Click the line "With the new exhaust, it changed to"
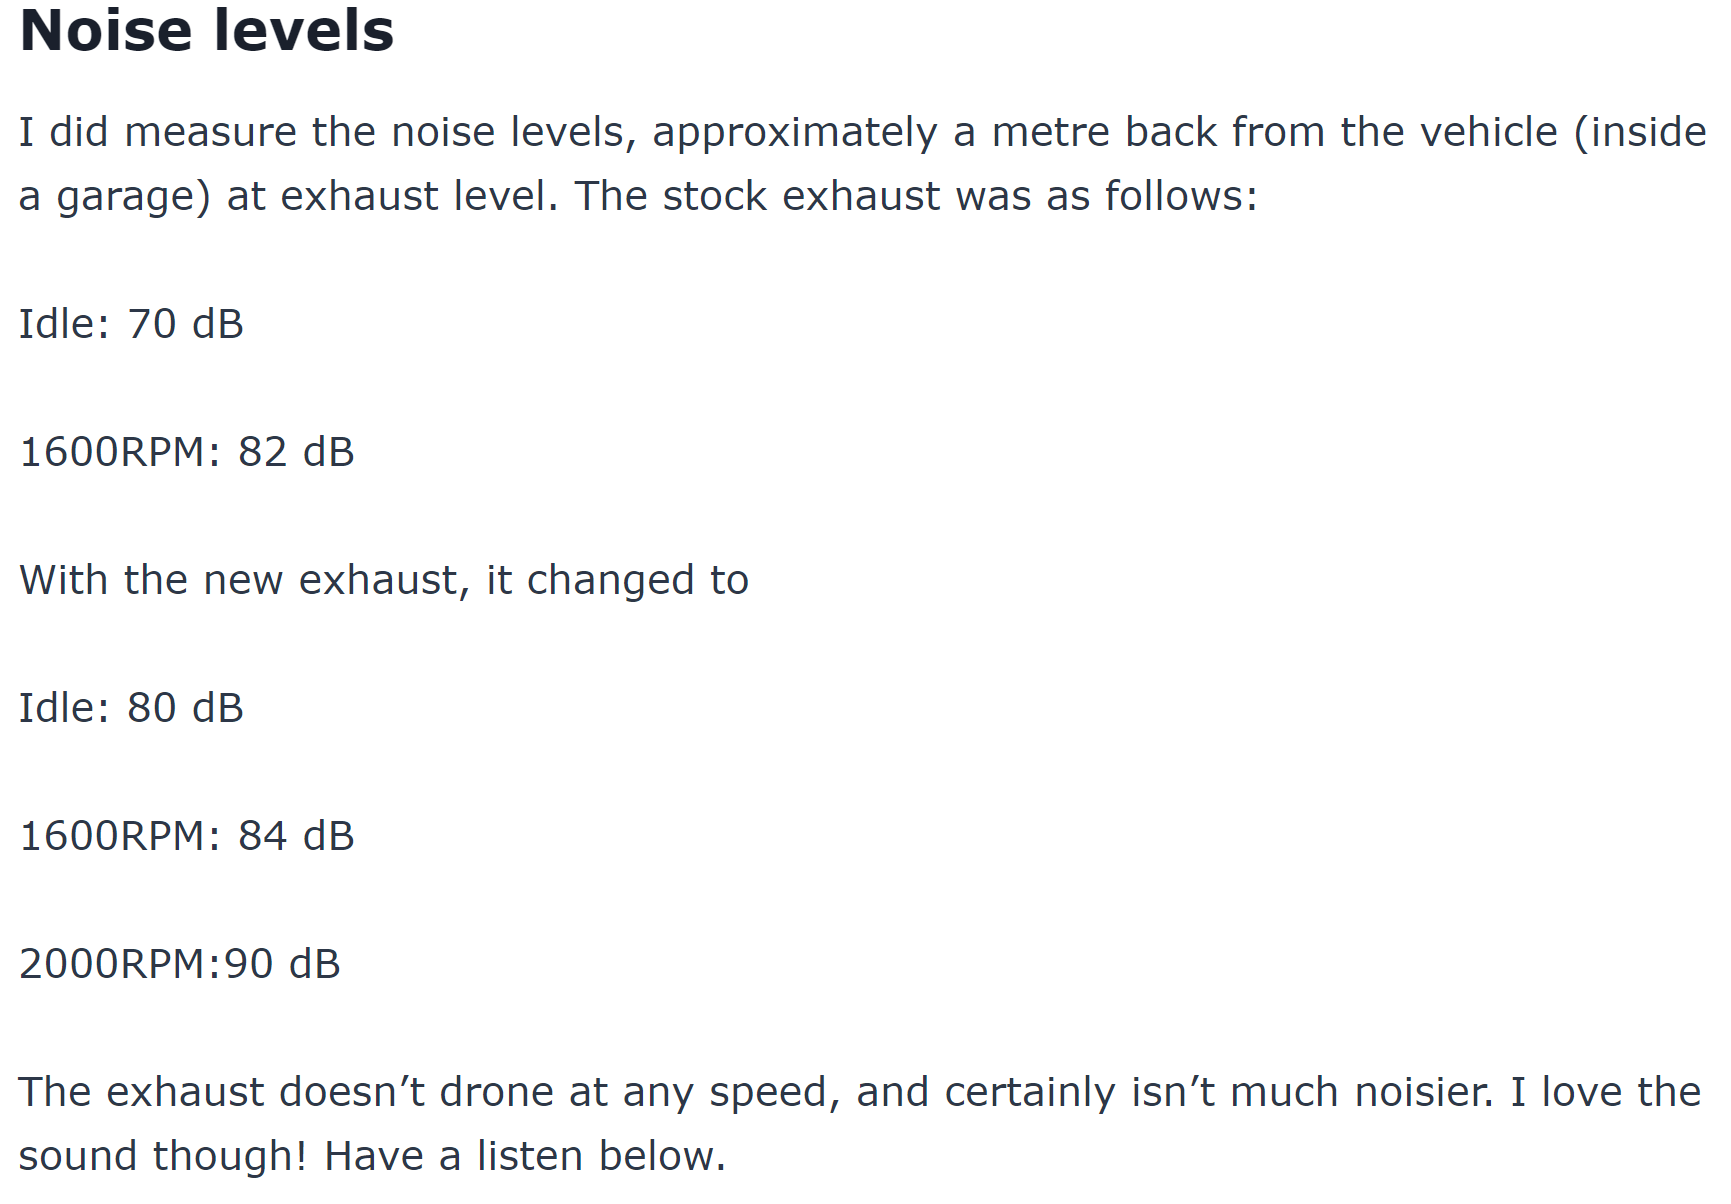The height and width of the screenshot is (1204, 1731). coord(384,581)
